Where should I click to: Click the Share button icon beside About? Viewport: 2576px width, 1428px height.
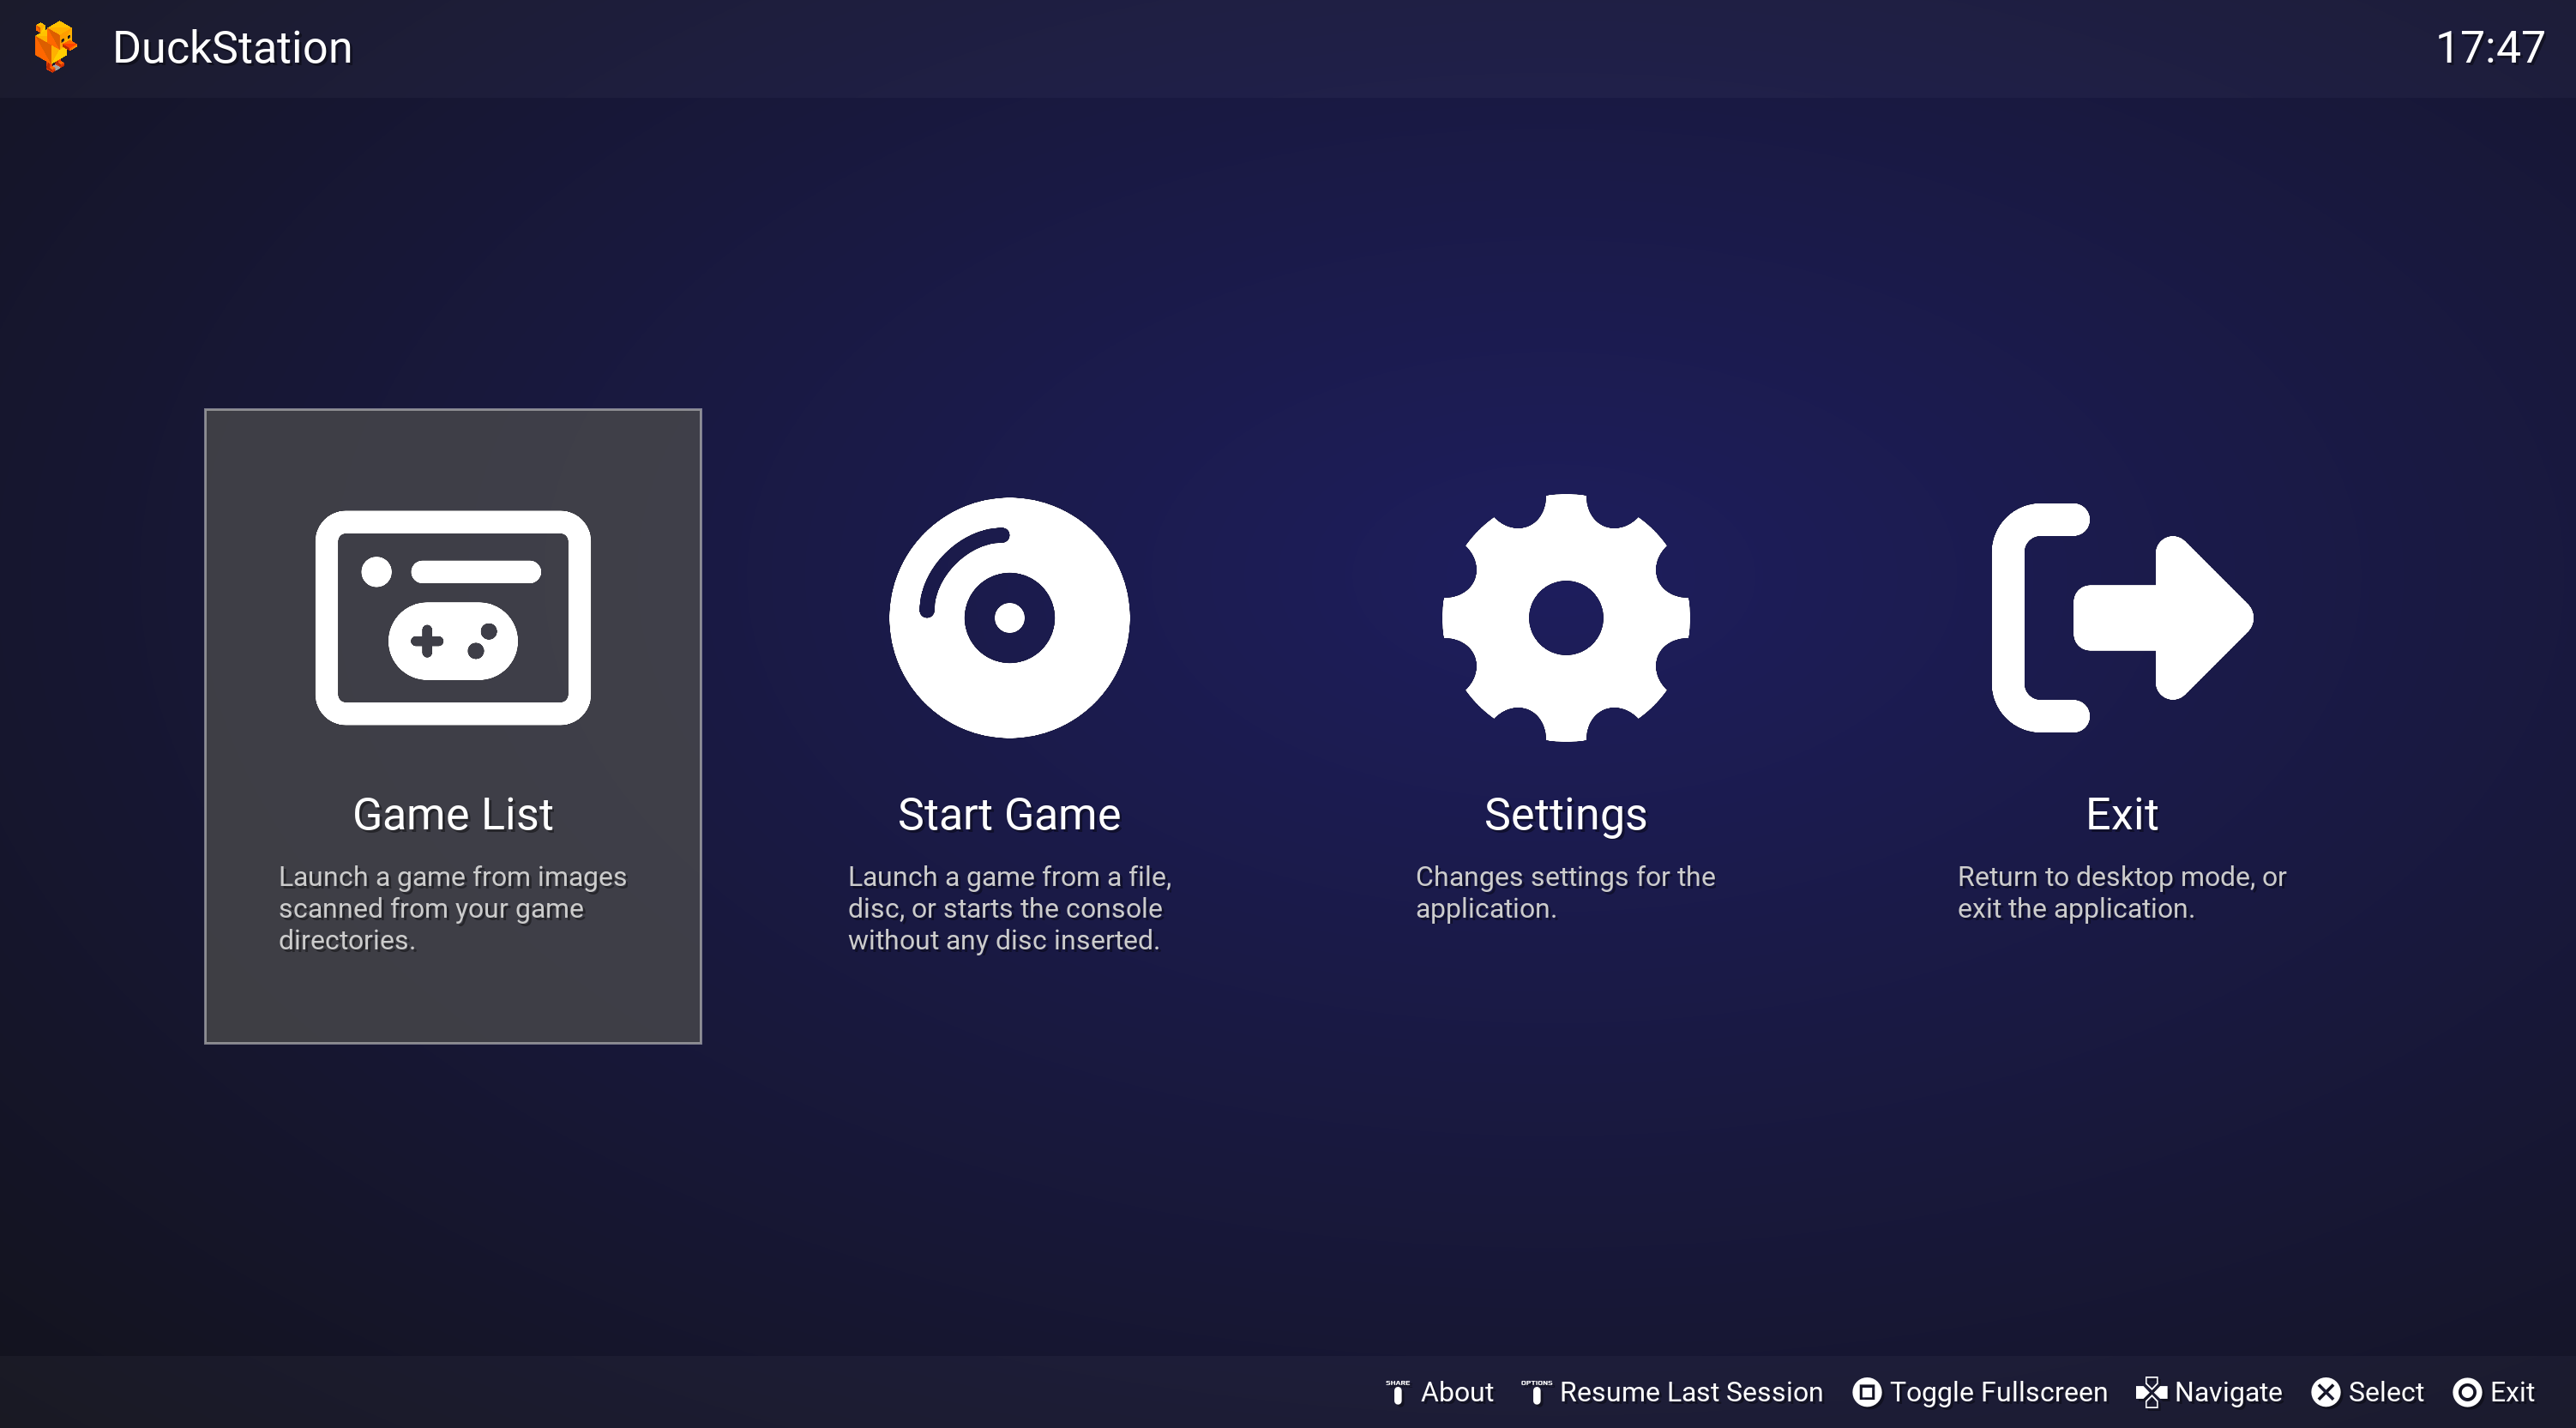tap(1397, 1391)
